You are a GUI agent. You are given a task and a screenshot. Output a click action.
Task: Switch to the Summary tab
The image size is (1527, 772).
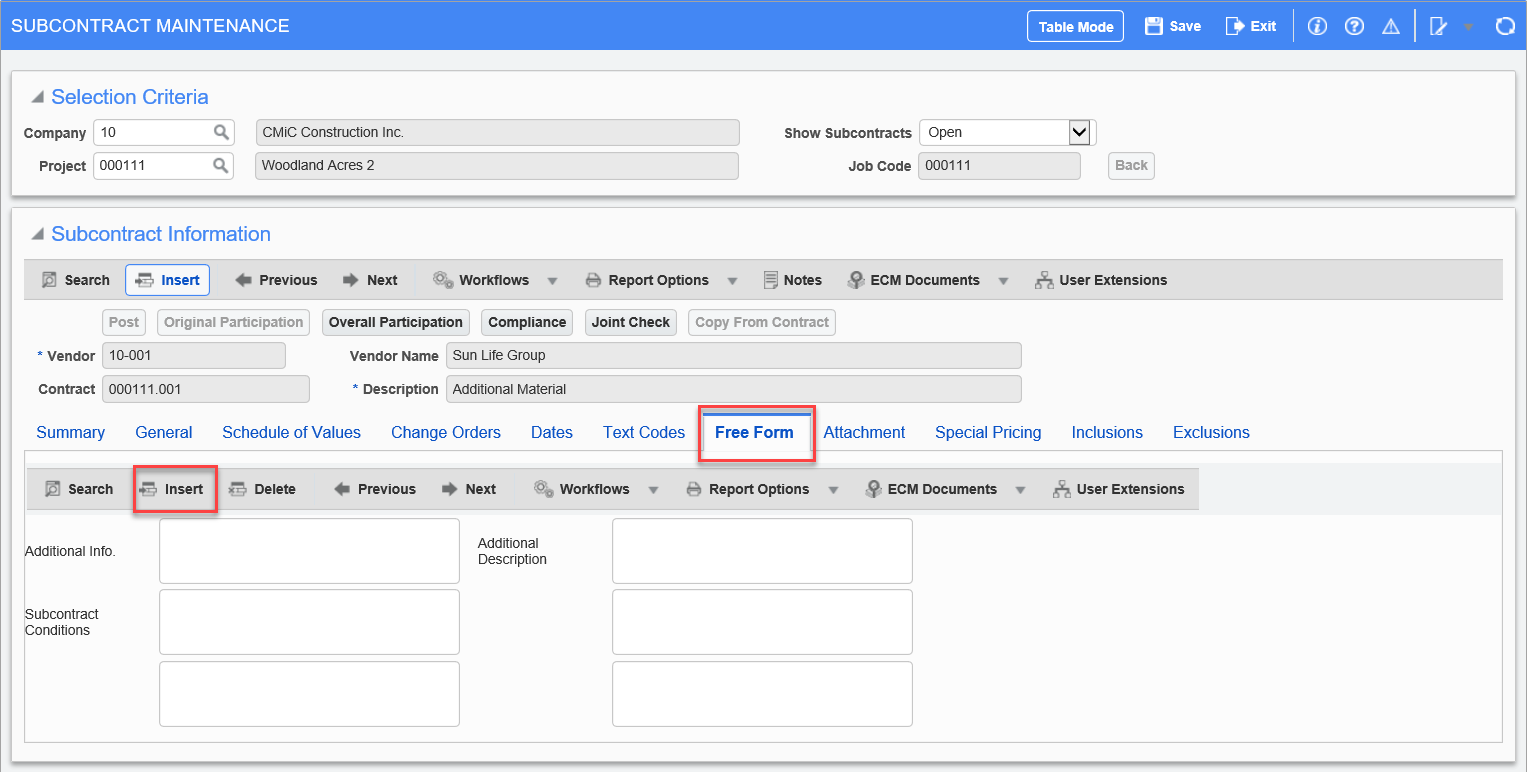70,432
